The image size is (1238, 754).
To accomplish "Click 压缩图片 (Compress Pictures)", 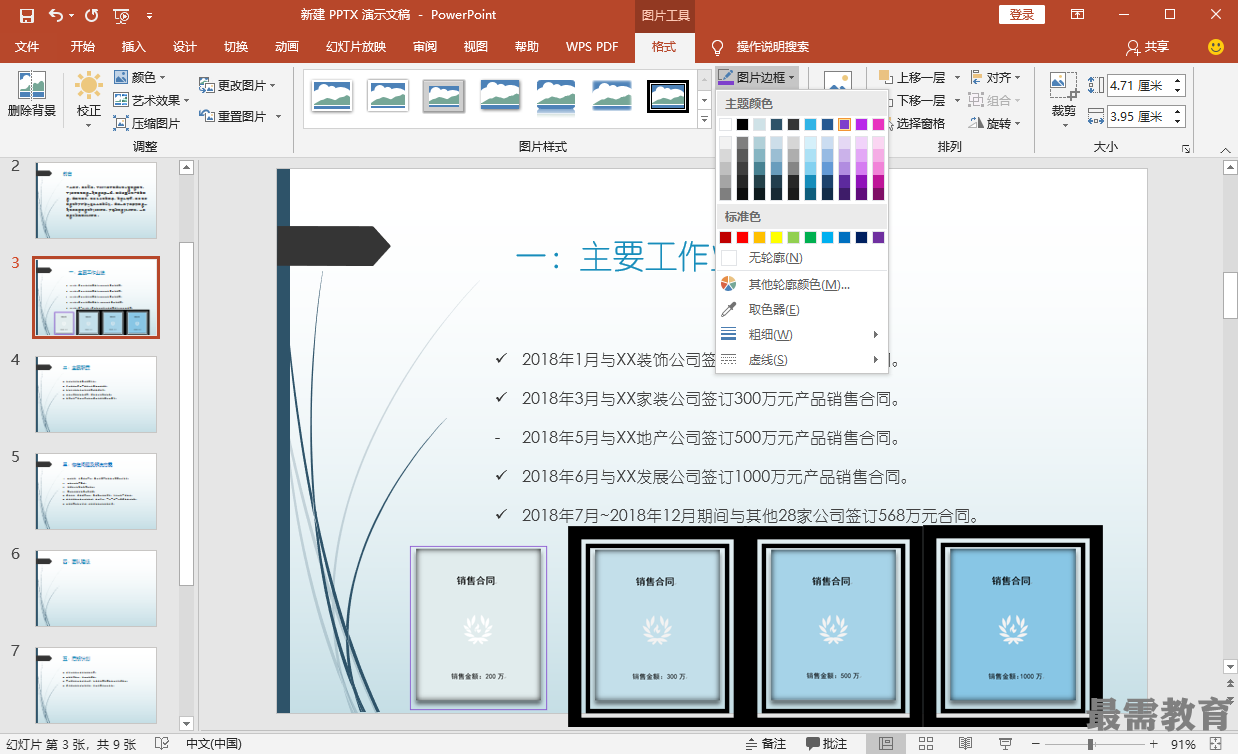I will (x=146, y=124).
